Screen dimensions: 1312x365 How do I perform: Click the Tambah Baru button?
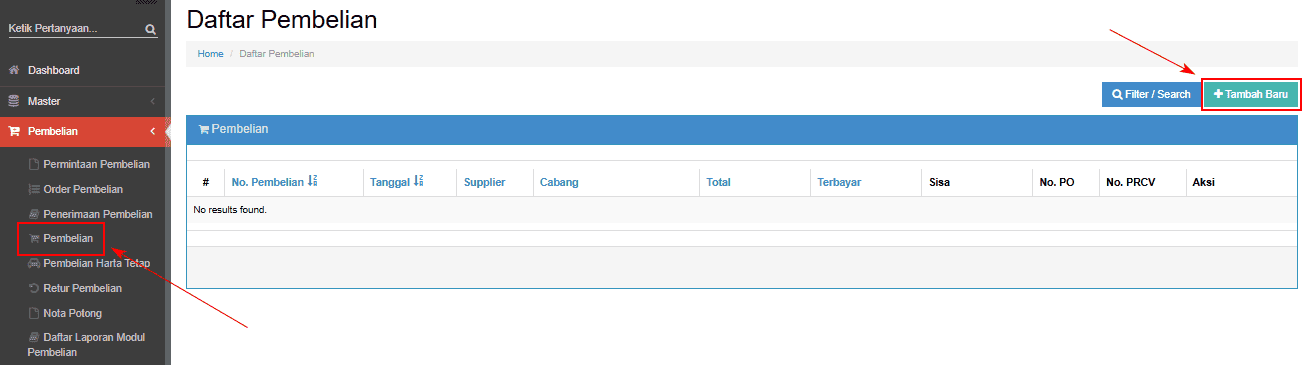coord(1250,94)
